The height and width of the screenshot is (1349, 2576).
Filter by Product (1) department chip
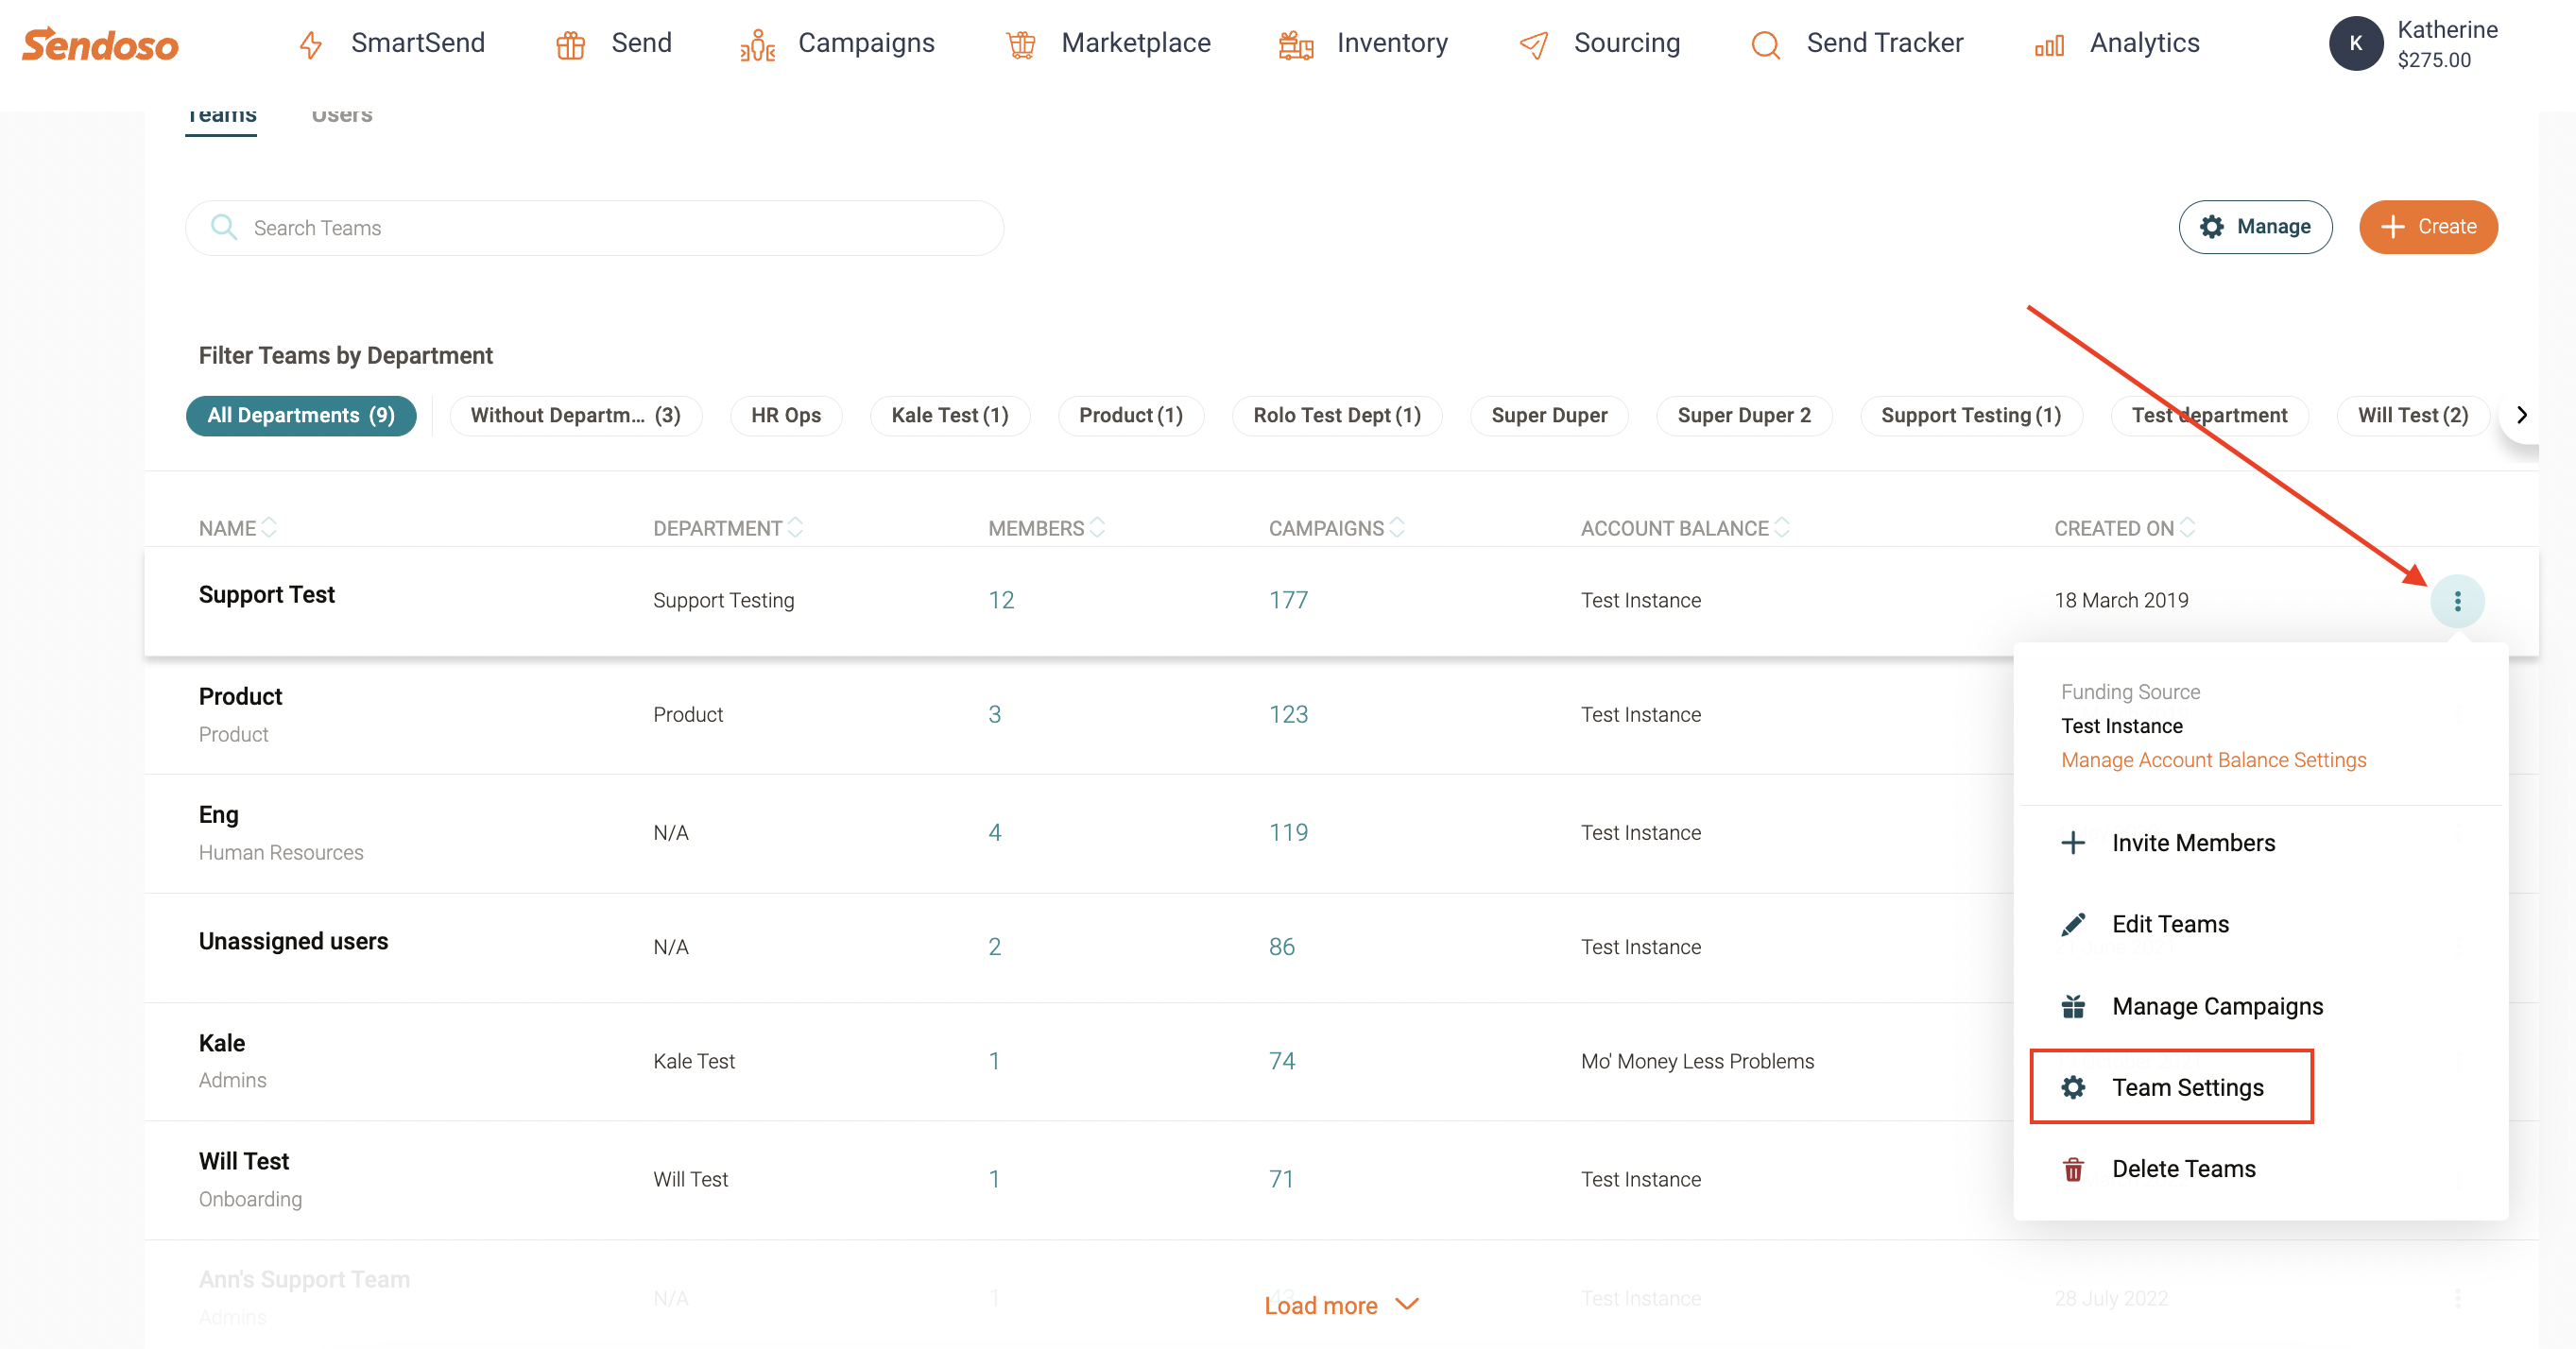[x=1131, y=416]
